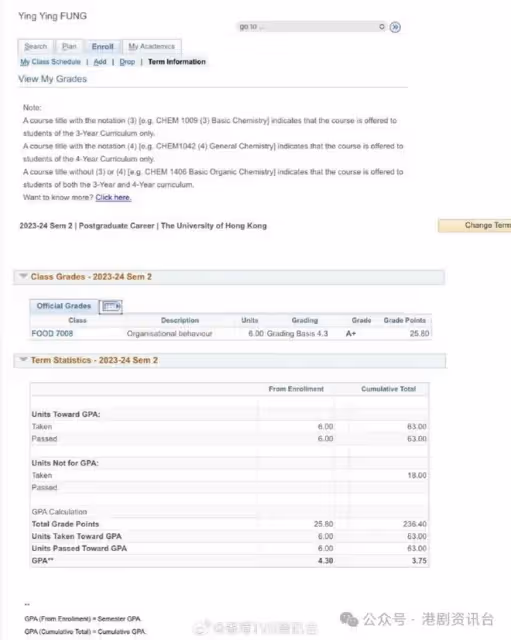Select the Official Grades tab
Viewport: 511px width, 640px height.
pos(64,306)
